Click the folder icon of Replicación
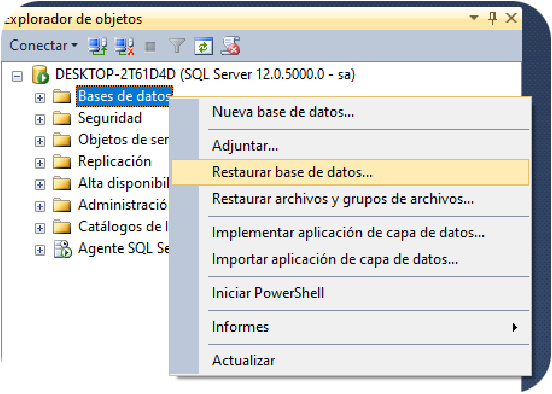The height and width of the screenshot is (394, 552). coord(62,162)
